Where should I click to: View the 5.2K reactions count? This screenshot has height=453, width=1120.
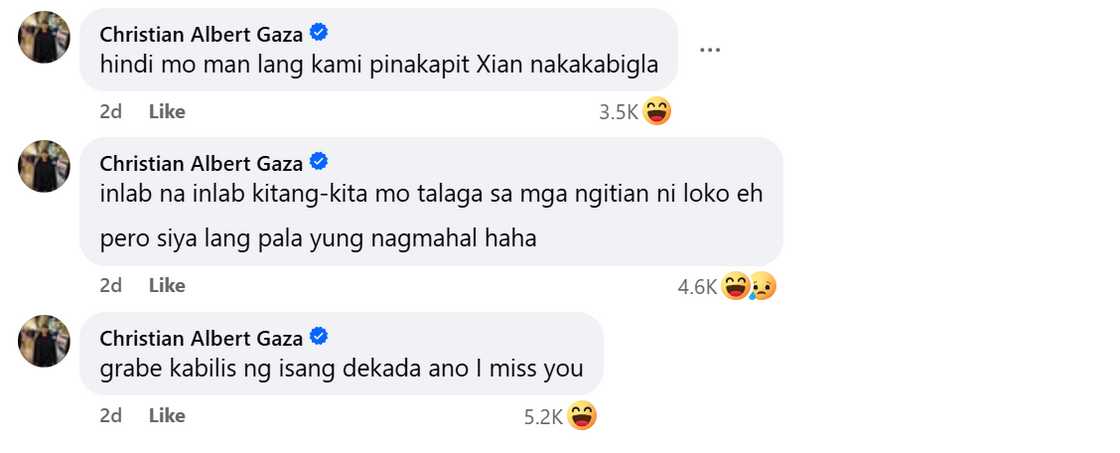pyautogui.click(x=544, y=417)
